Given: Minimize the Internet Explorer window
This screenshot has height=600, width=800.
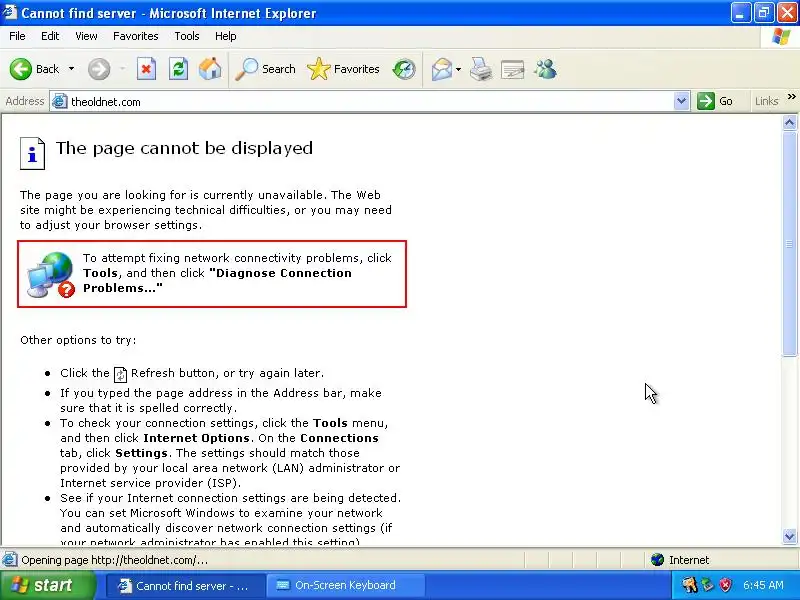Looking at the screenshot, I should [740, 13].
